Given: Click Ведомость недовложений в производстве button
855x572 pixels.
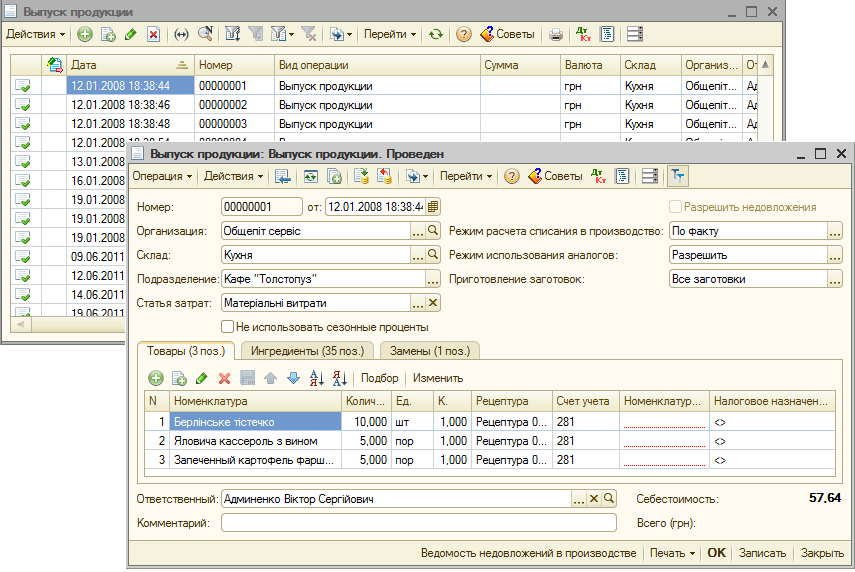Looking at the screenshot, I should coord(528,553).
